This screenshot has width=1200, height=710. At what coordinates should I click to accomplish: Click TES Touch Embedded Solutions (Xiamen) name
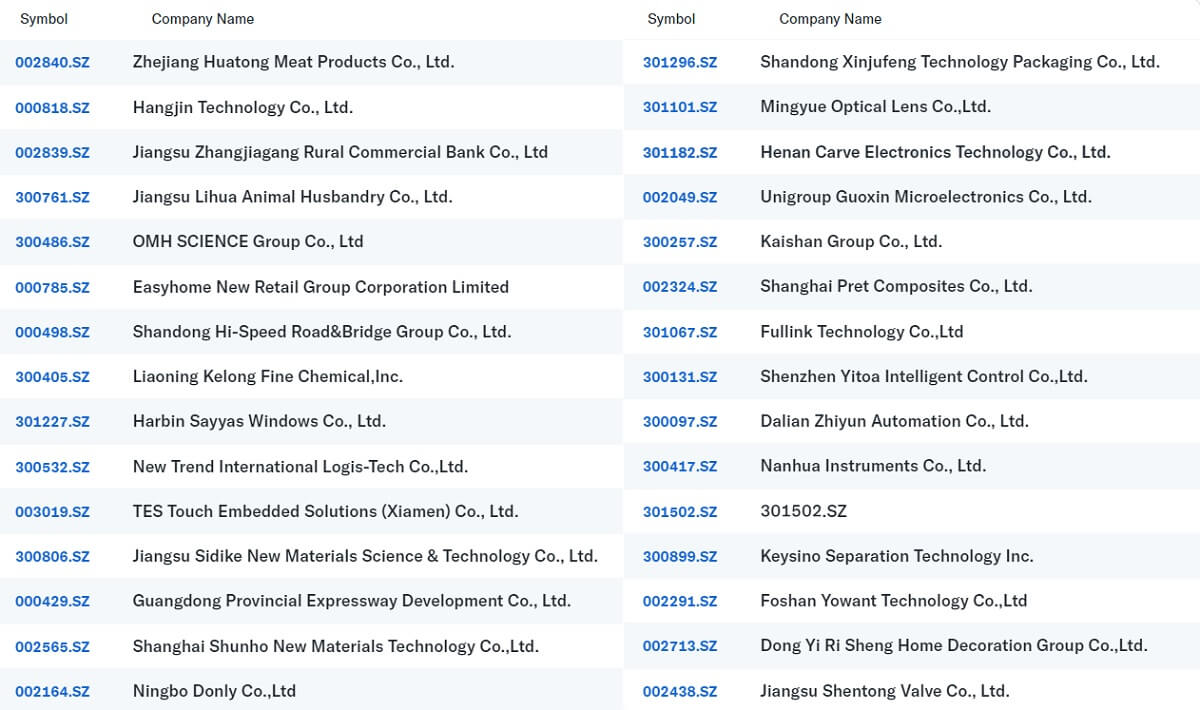326,511
